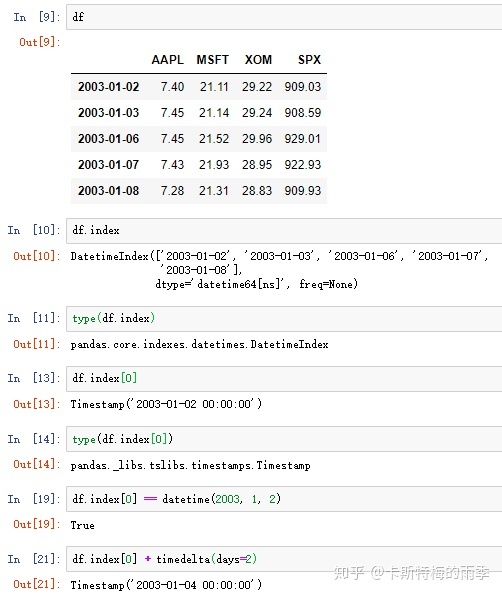This screenshot has width=502, height=595.
Task: Click row index 2003-01-02 in table
Action: pos(109,87)
